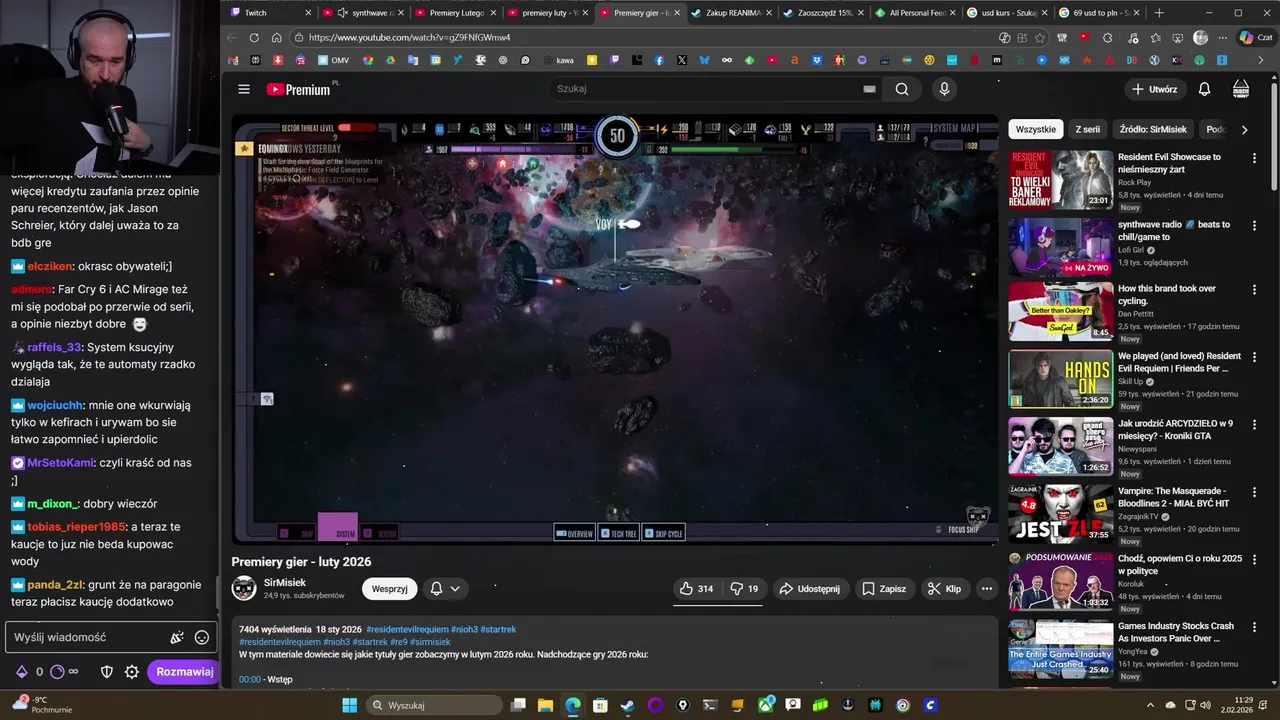Send message with the Rozmawiaj button
Viewport: 1280px width, 720px height.
pyautogui.click(x=184, y=672)
